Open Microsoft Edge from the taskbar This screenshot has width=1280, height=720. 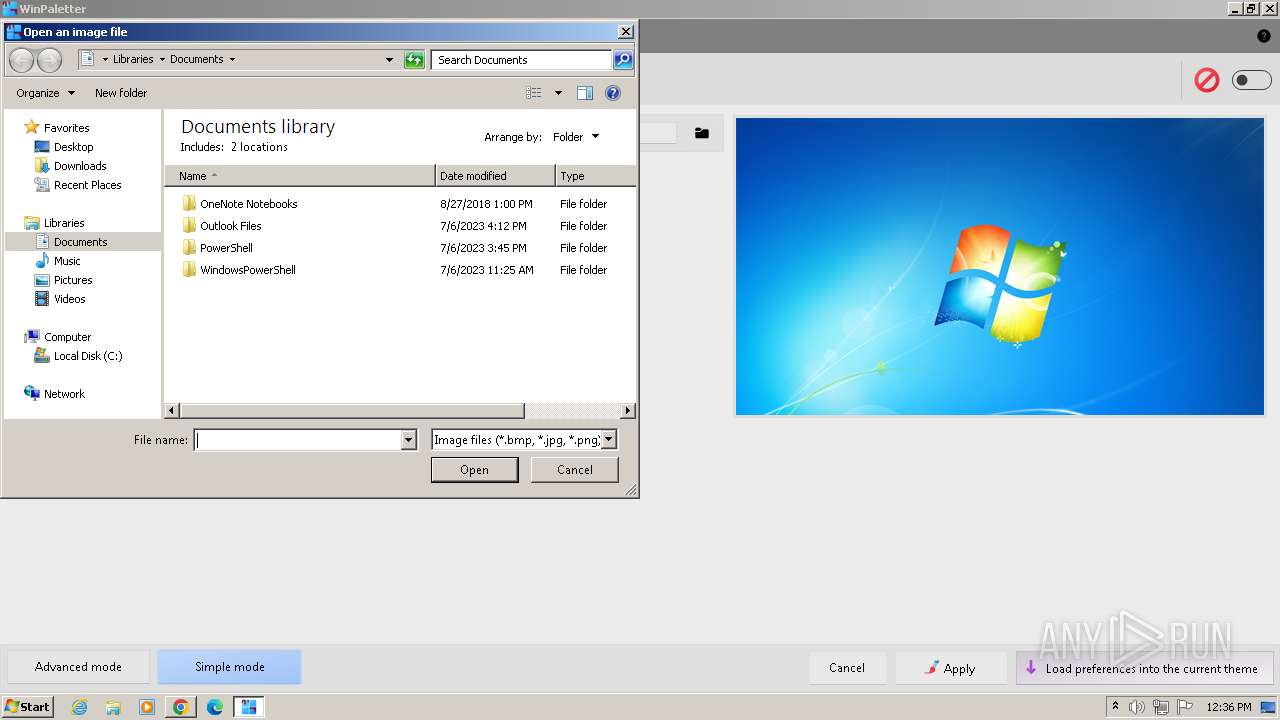coord(215,707)
